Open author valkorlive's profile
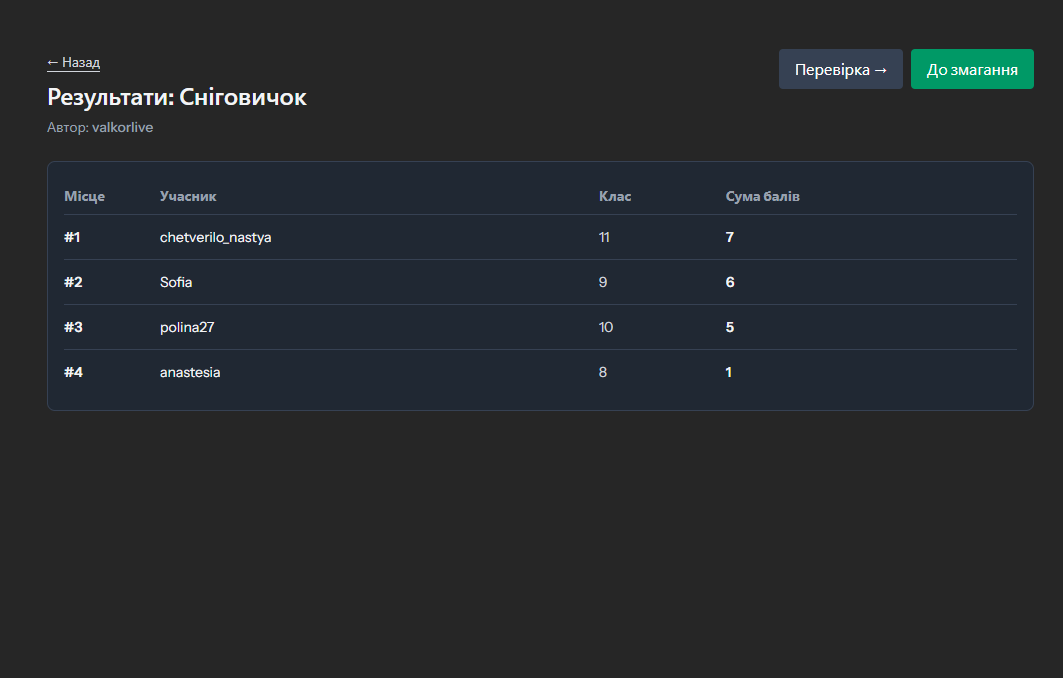The image size is (1063, 678). 122,128
